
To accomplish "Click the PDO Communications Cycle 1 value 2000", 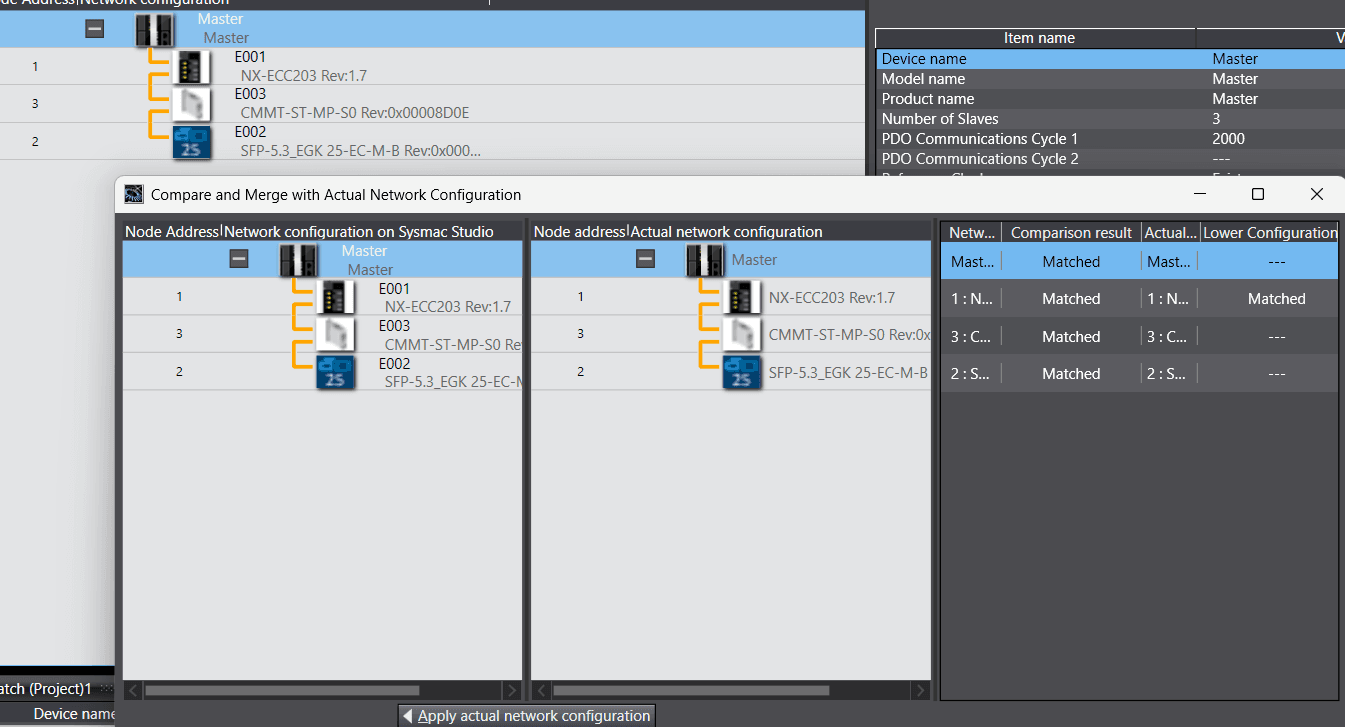I will (x=1228, y=138).
